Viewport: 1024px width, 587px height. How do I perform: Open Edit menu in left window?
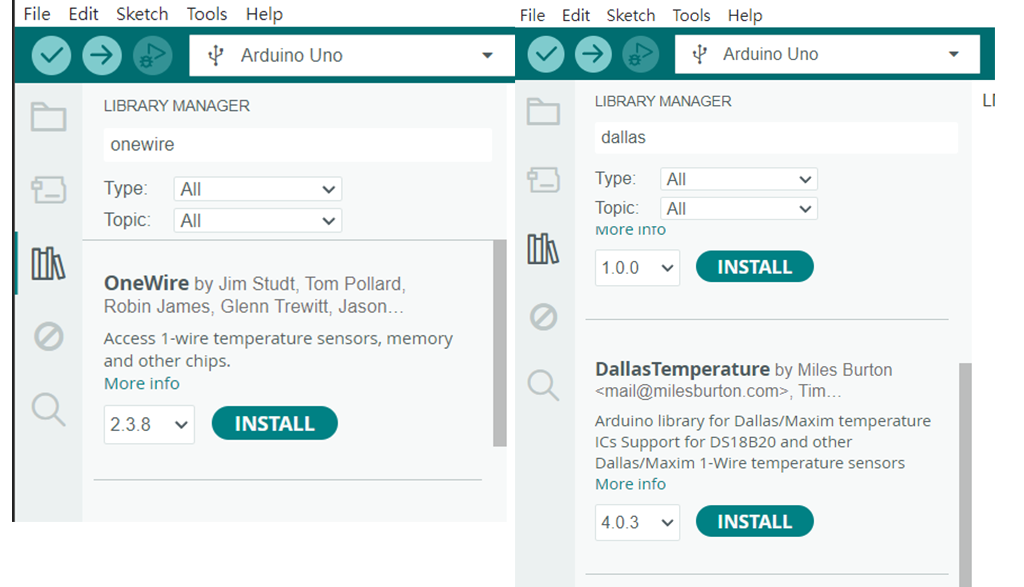(83, 14)
